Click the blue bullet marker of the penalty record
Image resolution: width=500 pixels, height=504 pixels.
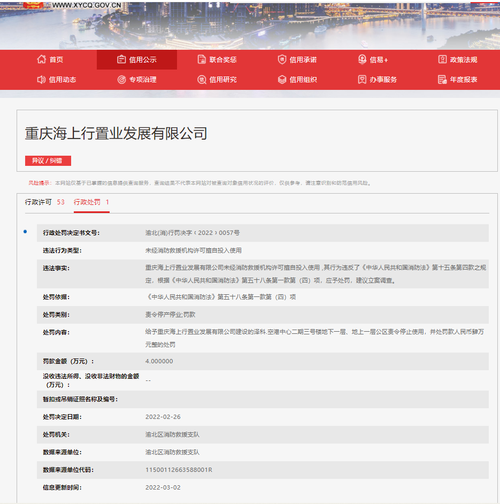(x=25, y=232)
